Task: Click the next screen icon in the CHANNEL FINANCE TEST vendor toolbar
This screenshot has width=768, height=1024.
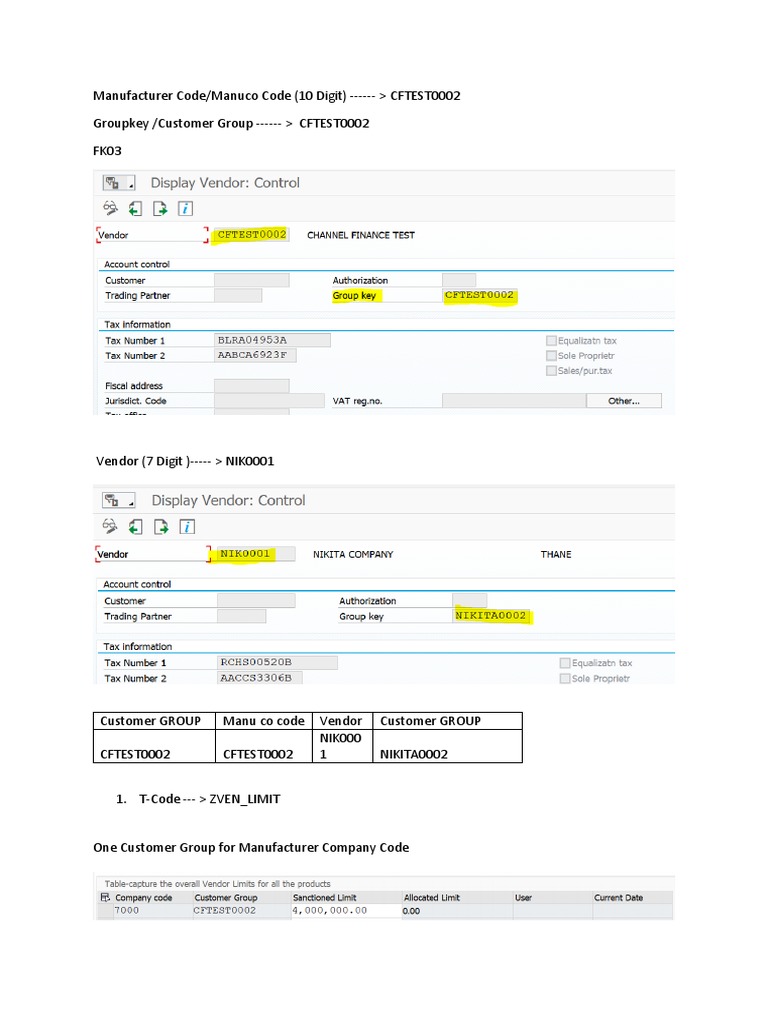Action: point(160,209)
